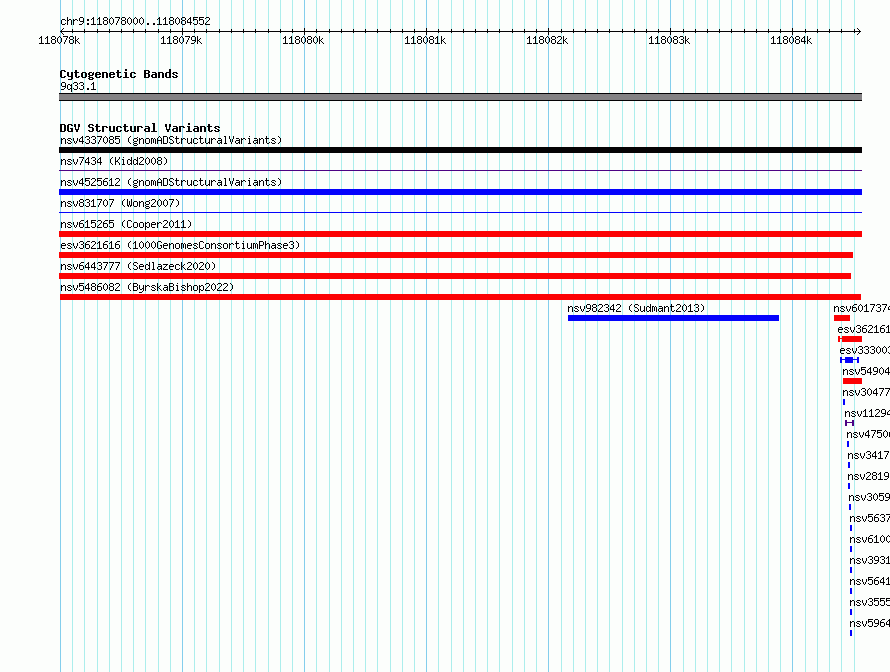Image resolution: width=890 pixels, height=672 pixels.
Task: Click the esv362161 variant label
Action: [x=863, y=329]
